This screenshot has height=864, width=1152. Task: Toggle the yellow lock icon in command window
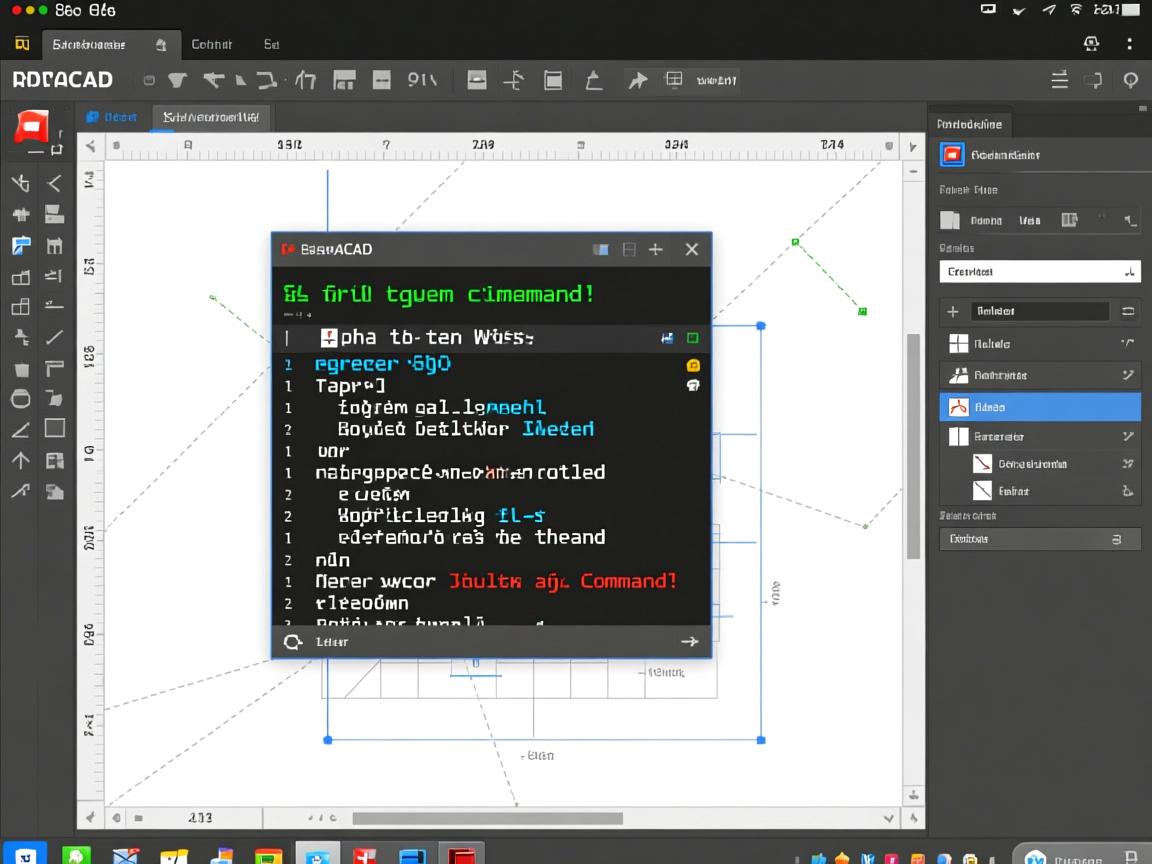click(692, 365)
